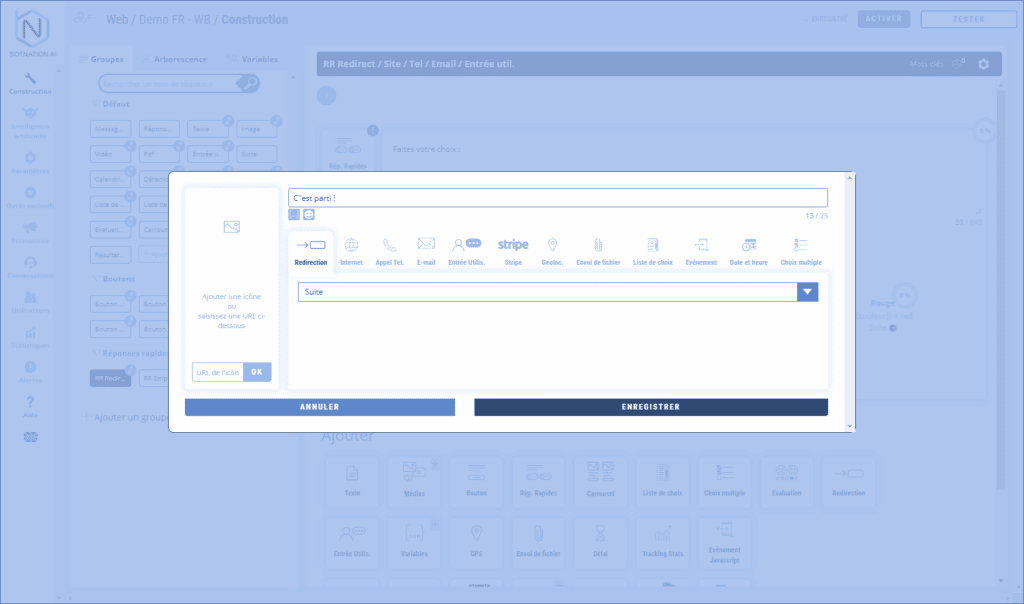Open the Evénement option
This screenshot has width=1024, height=604.
(x=701, y=249)
